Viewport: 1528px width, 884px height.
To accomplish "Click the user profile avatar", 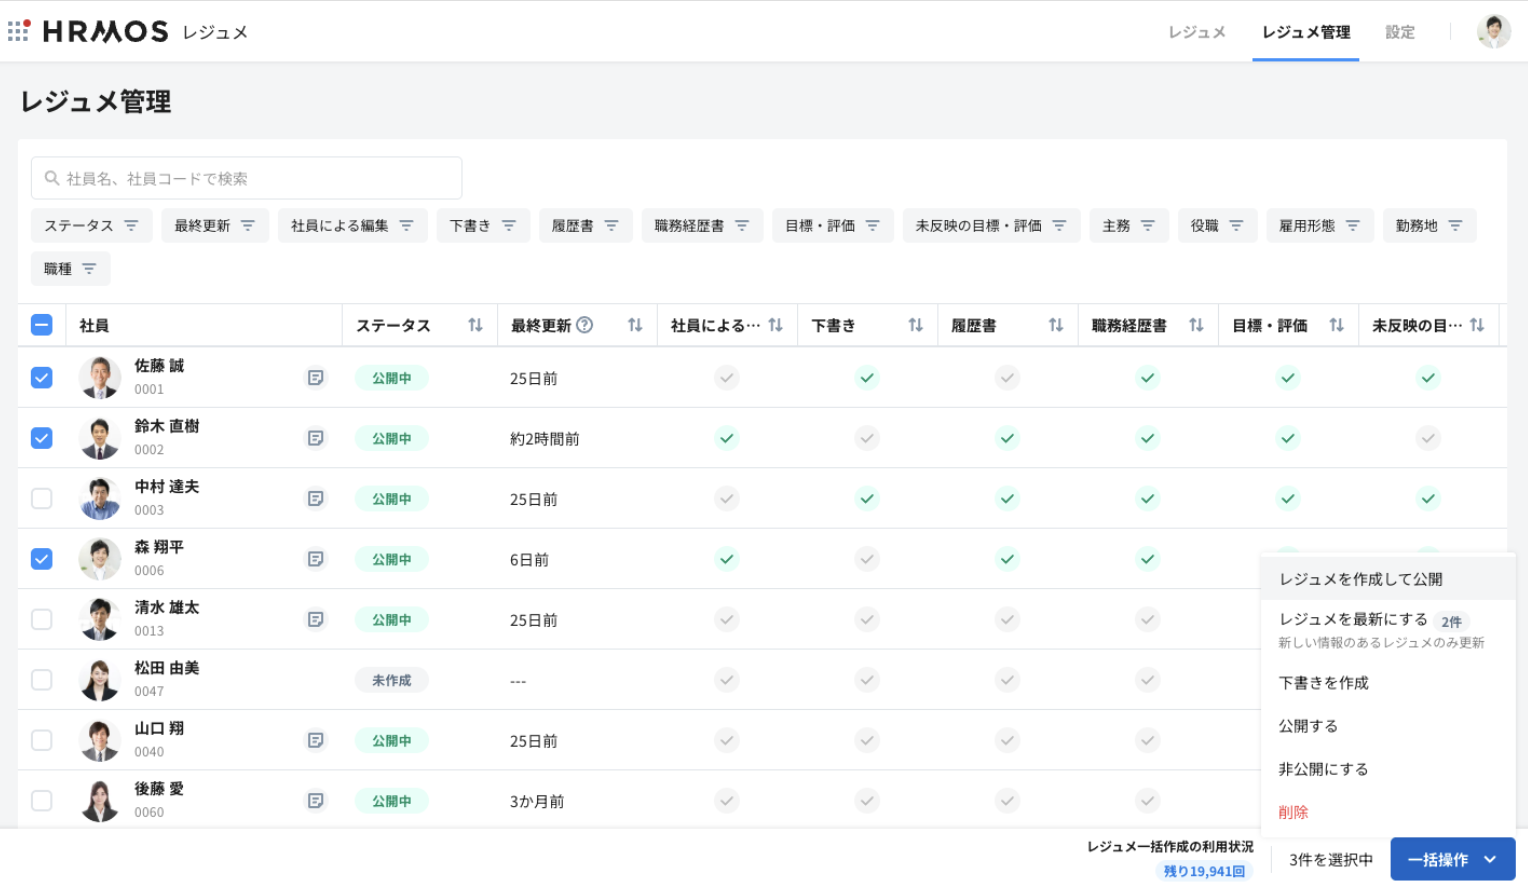I will (x=1493, y=32).
